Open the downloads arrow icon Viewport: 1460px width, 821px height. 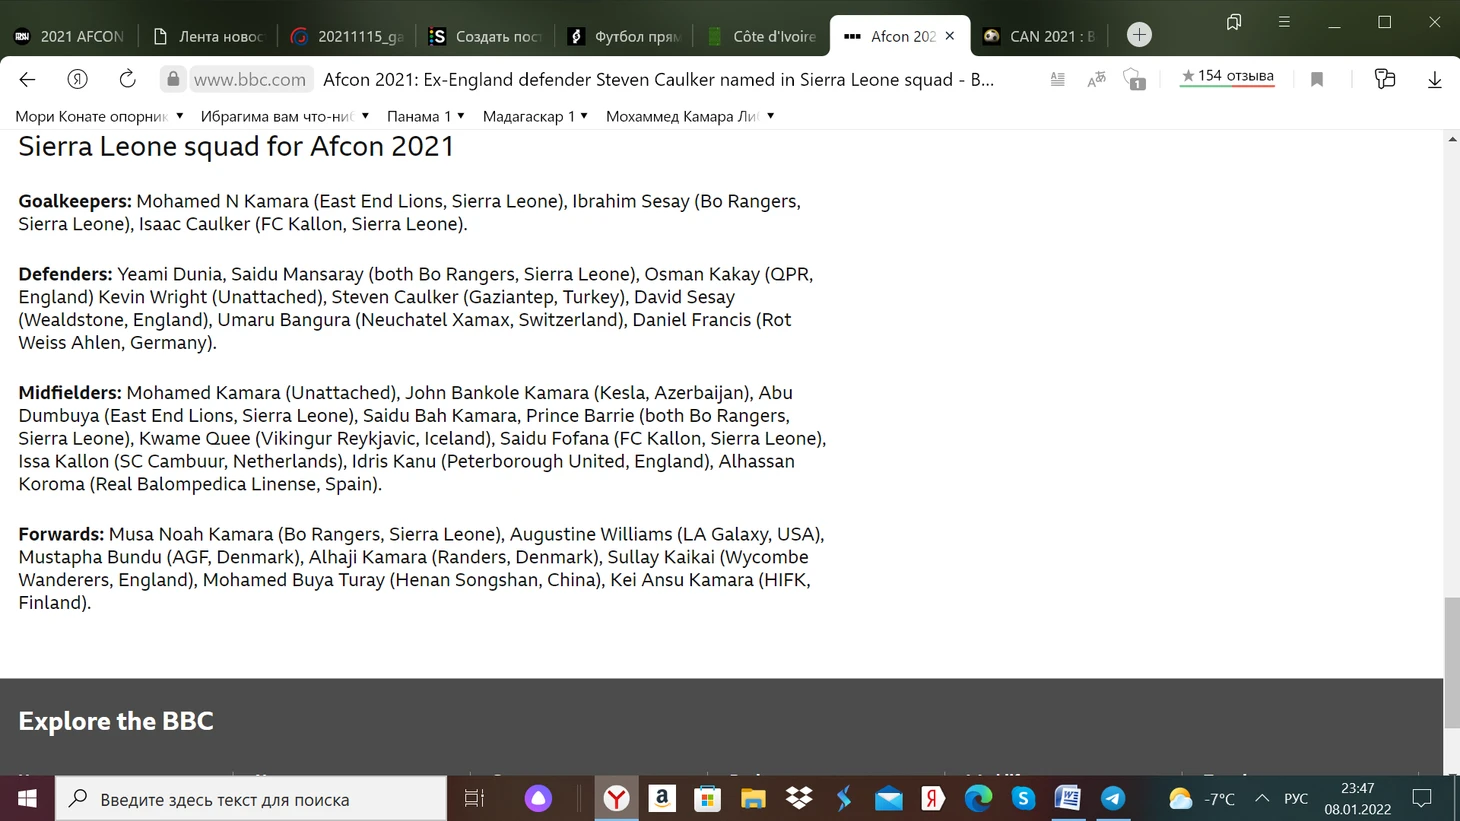(x=1434, y=79)
